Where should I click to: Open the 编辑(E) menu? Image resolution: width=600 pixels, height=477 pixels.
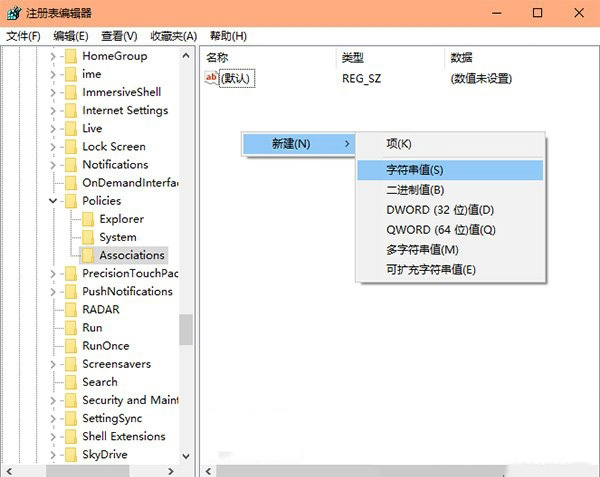(x=71, y=36)
